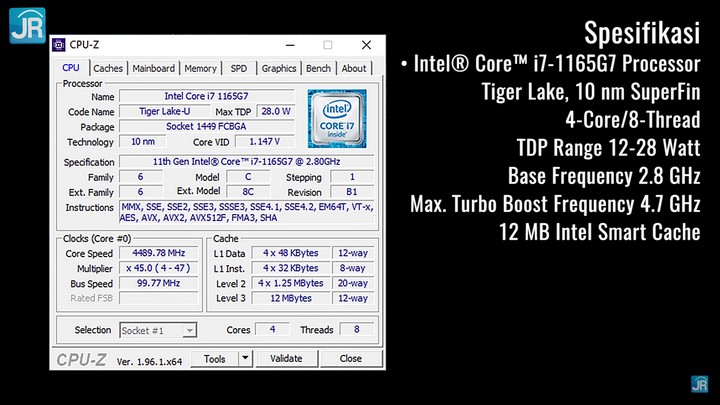Screen dimensions: 720x405
Task: Open the SPD tab
Action: [239, 68]
